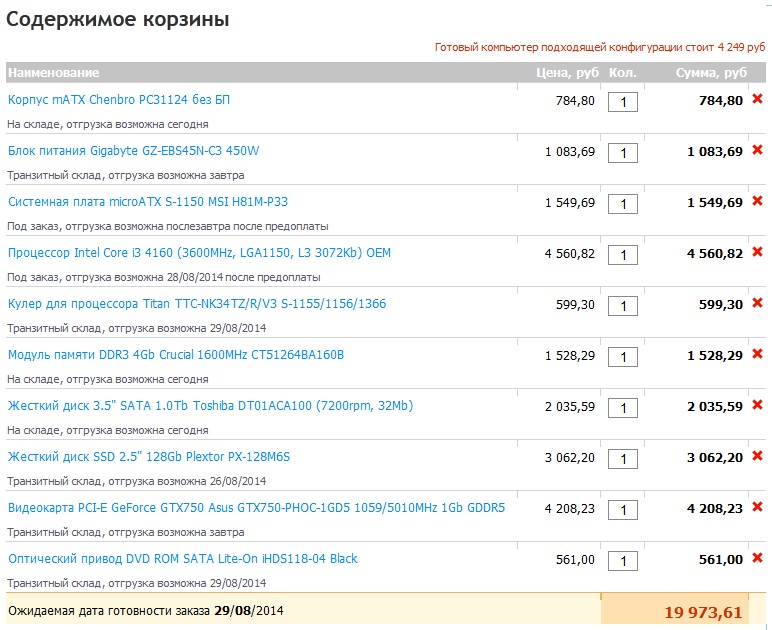Click the 'Наименование' column header
The image size is (772, 630).
tap(53, 73)
